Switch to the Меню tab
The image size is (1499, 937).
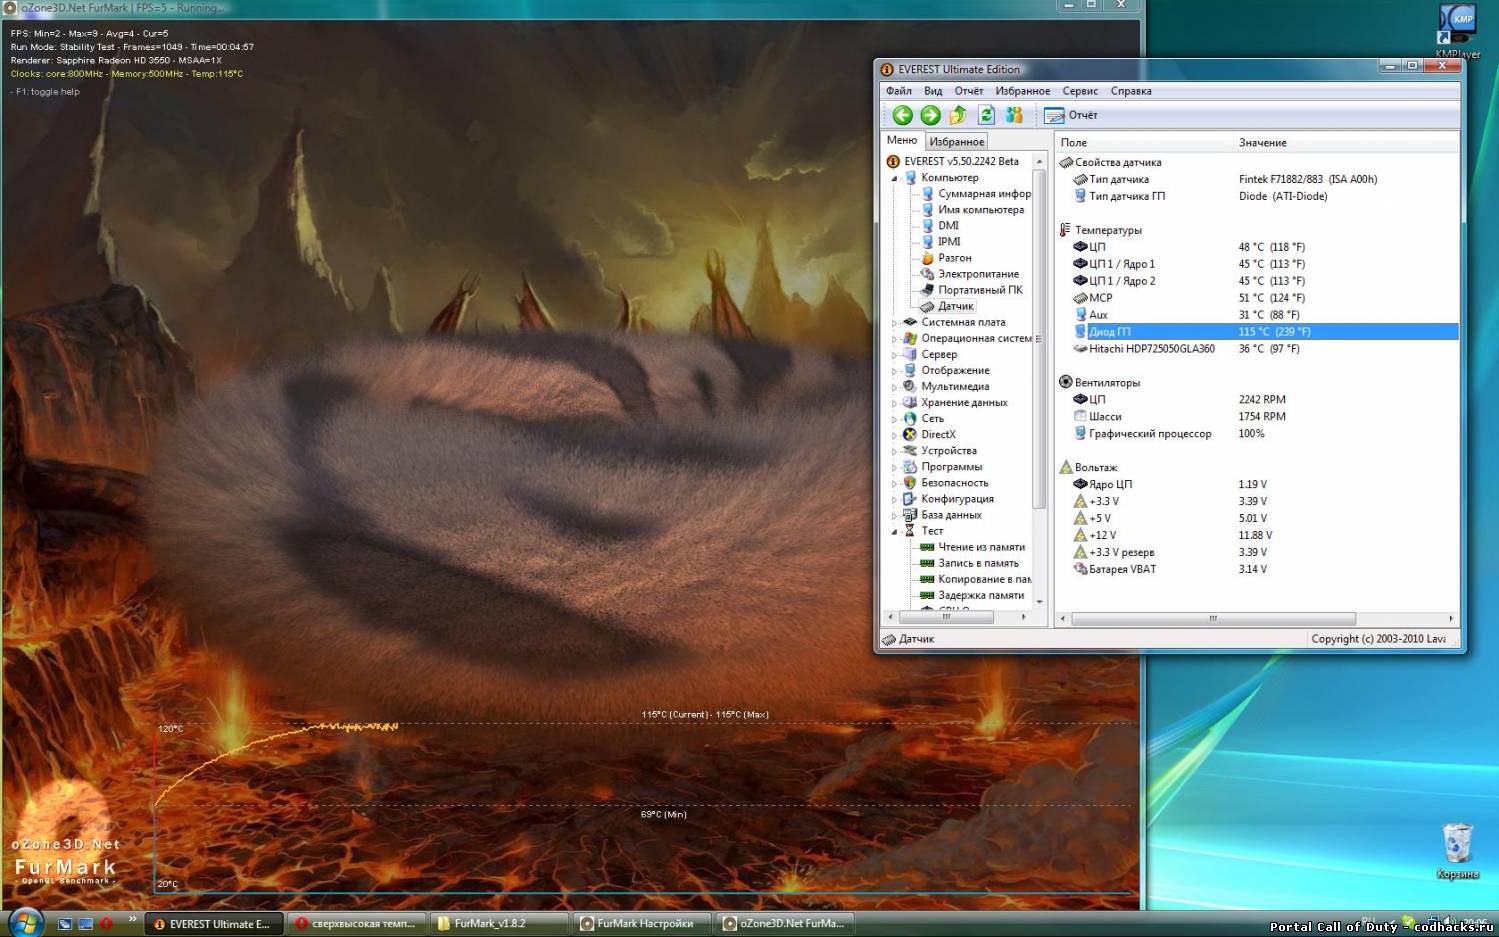click(902, 141)
